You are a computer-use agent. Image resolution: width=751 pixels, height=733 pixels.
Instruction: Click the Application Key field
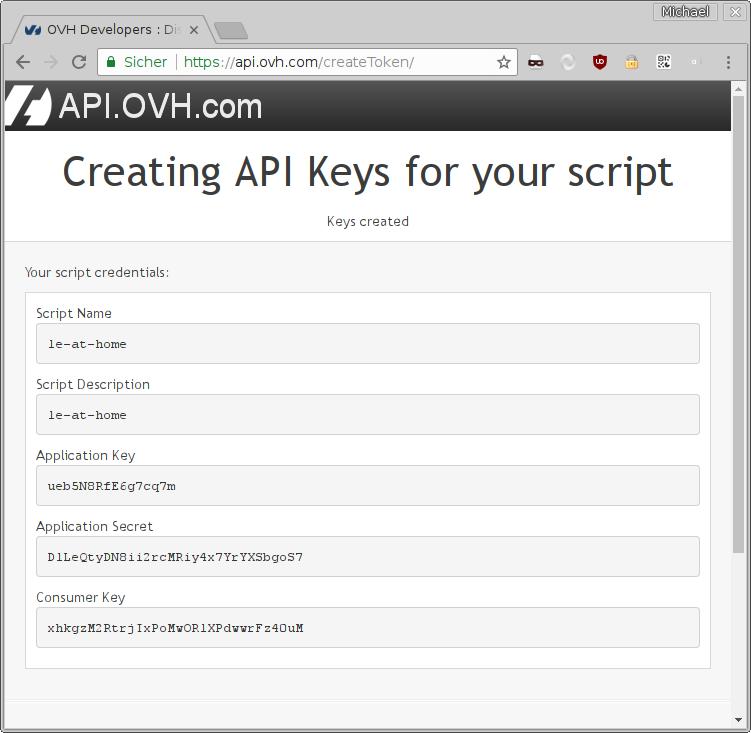coord(367,485)
